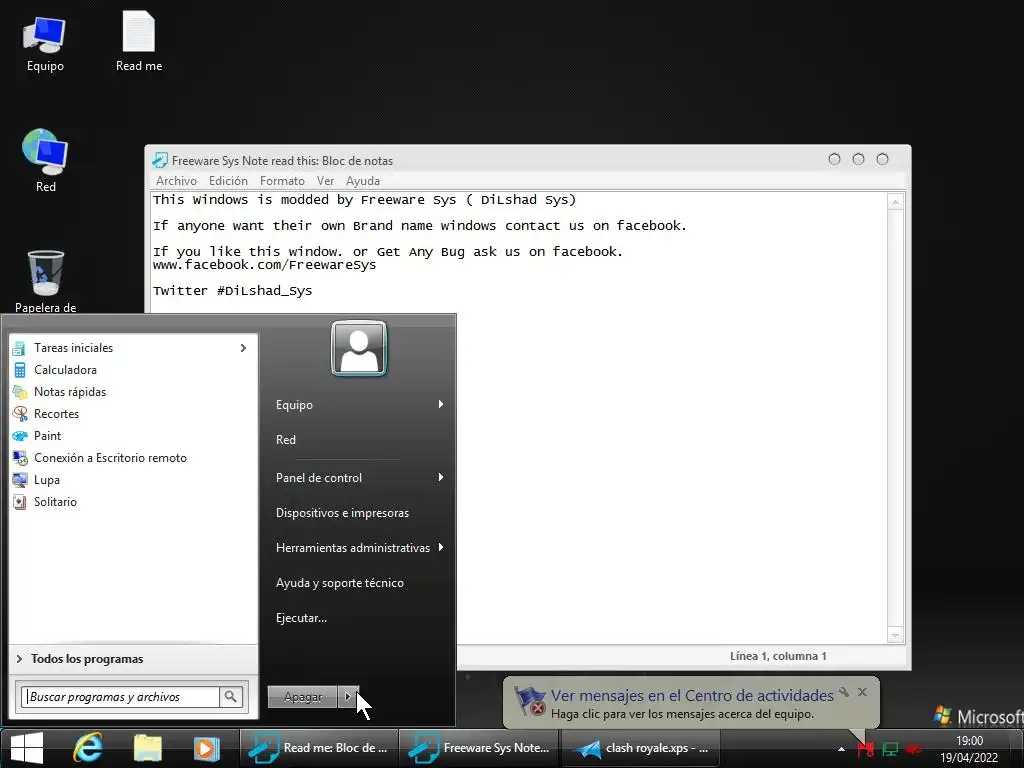Screen dimensions: 1024x768
Task: Expand the Panel de control submenu
Action: [x=441, y=477]
